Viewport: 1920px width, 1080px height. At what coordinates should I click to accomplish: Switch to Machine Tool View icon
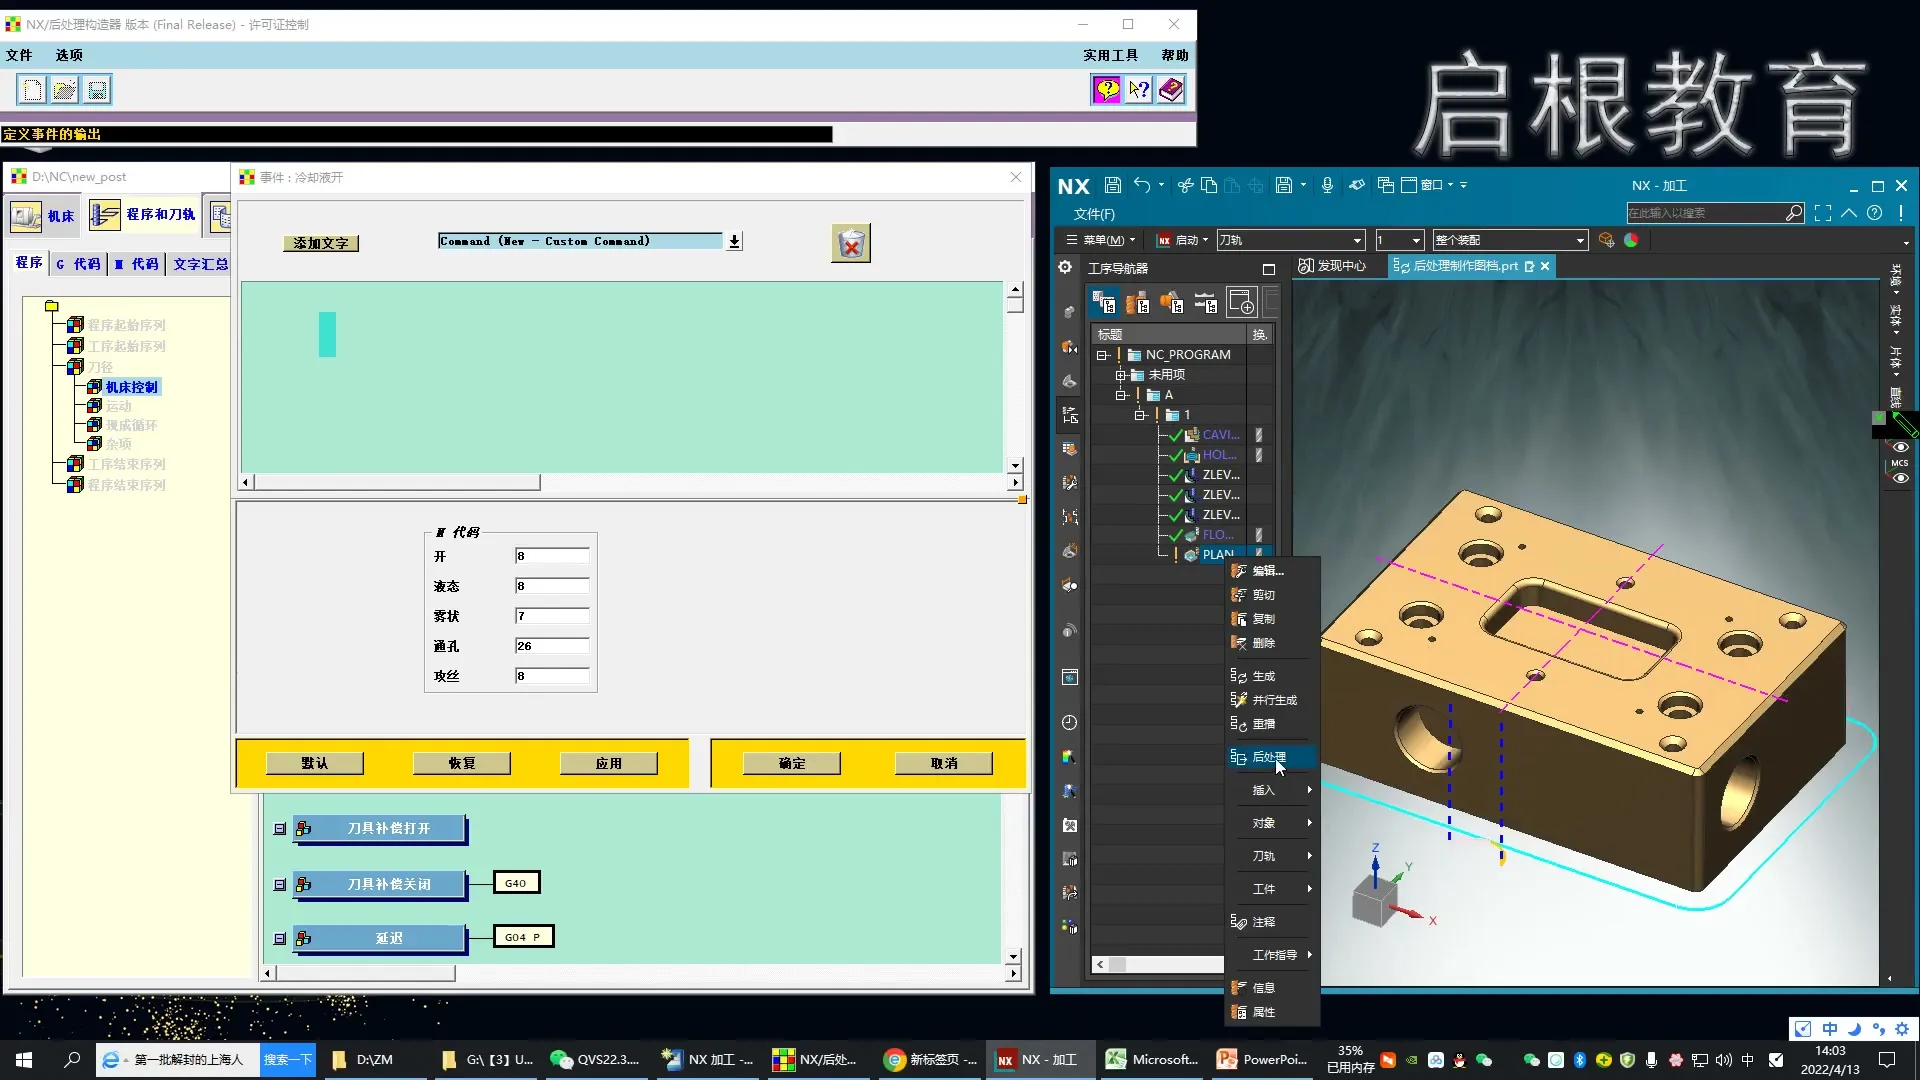coord(1137,301)
